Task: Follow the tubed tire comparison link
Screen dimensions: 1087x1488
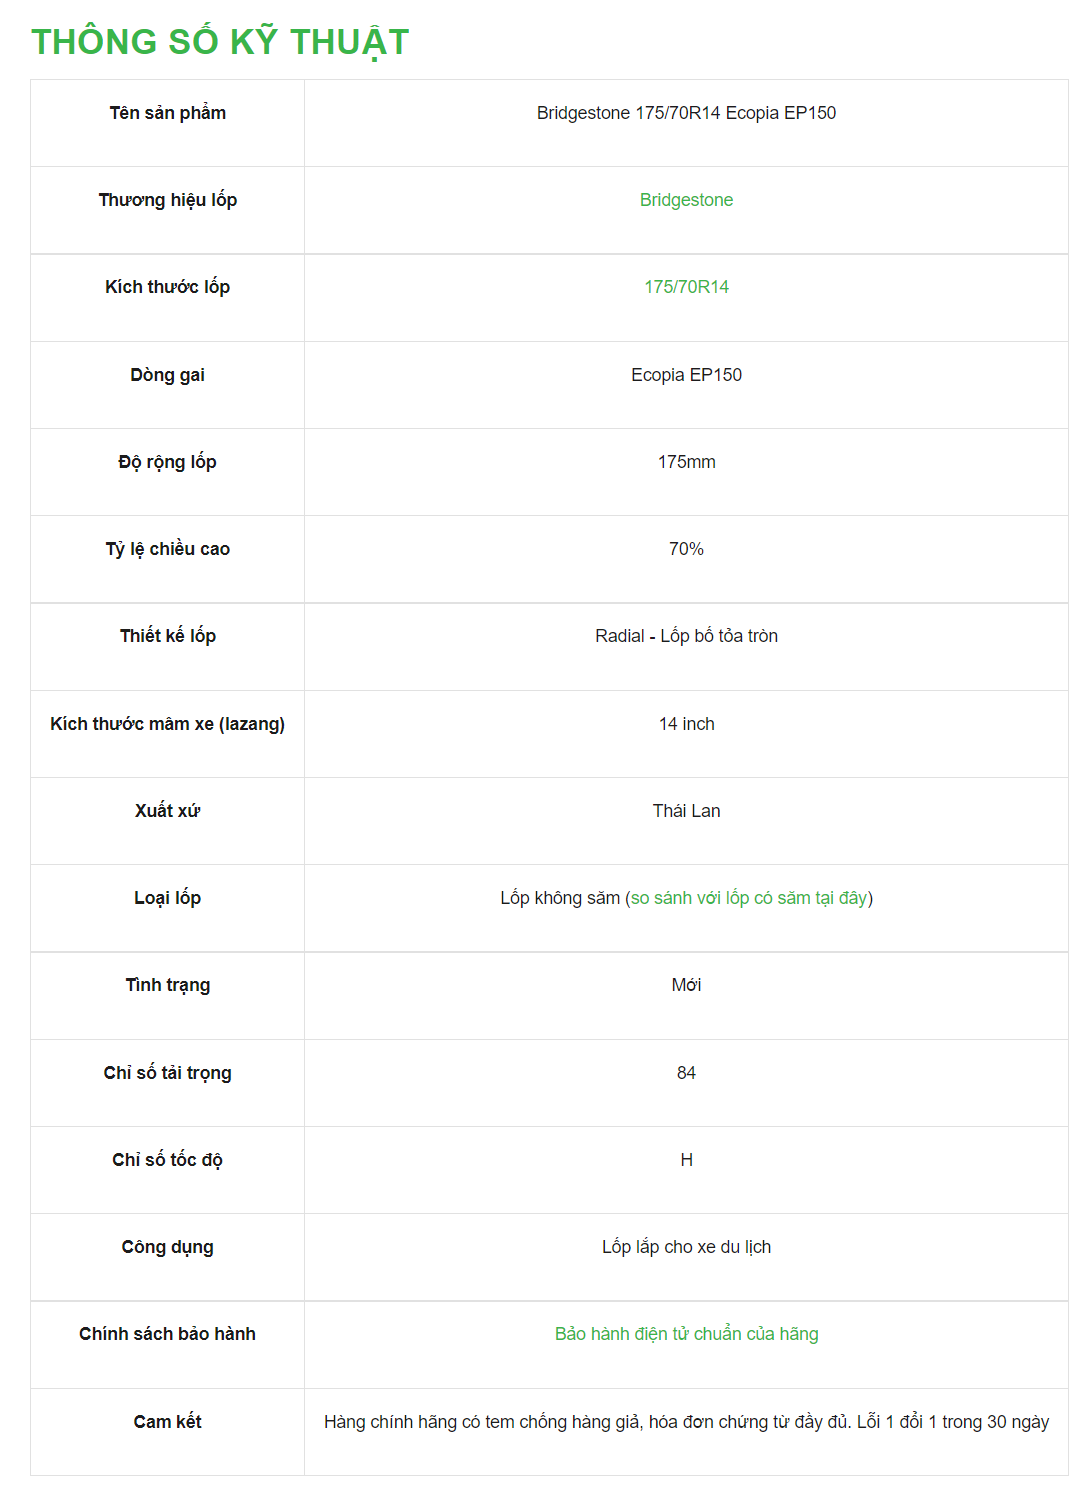Action: [x=749, y=898]
